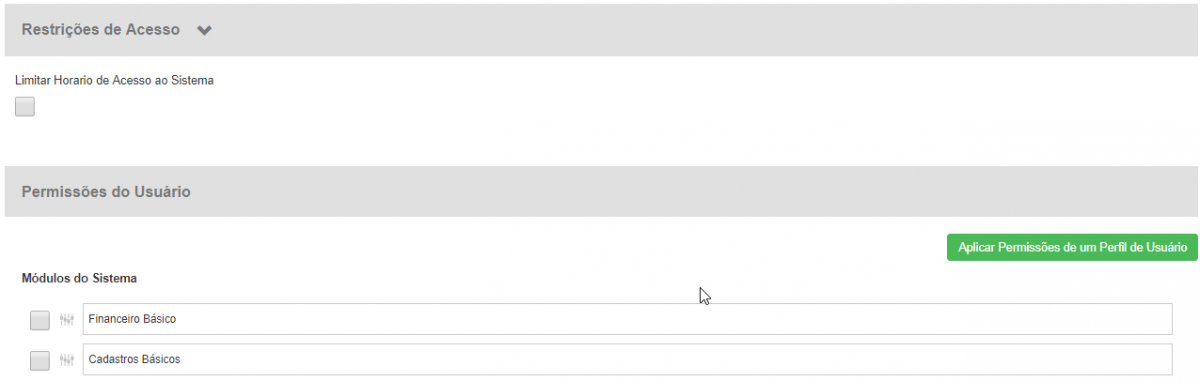
Task: Click the Cadastros Básicos module row
Action: [601, 359]
